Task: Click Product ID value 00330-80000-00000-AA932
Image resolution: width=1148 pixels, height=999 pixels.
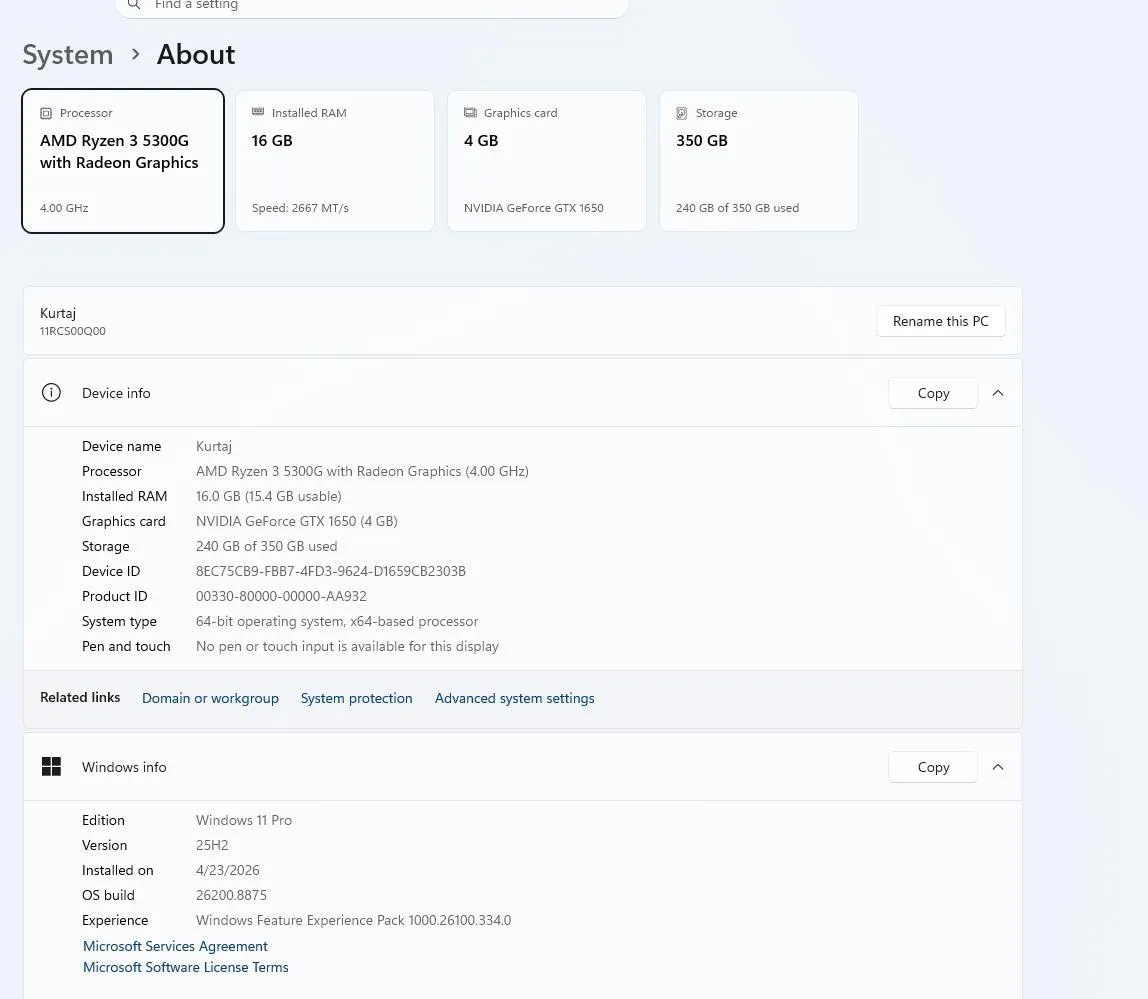Action: tap(281, 596)
